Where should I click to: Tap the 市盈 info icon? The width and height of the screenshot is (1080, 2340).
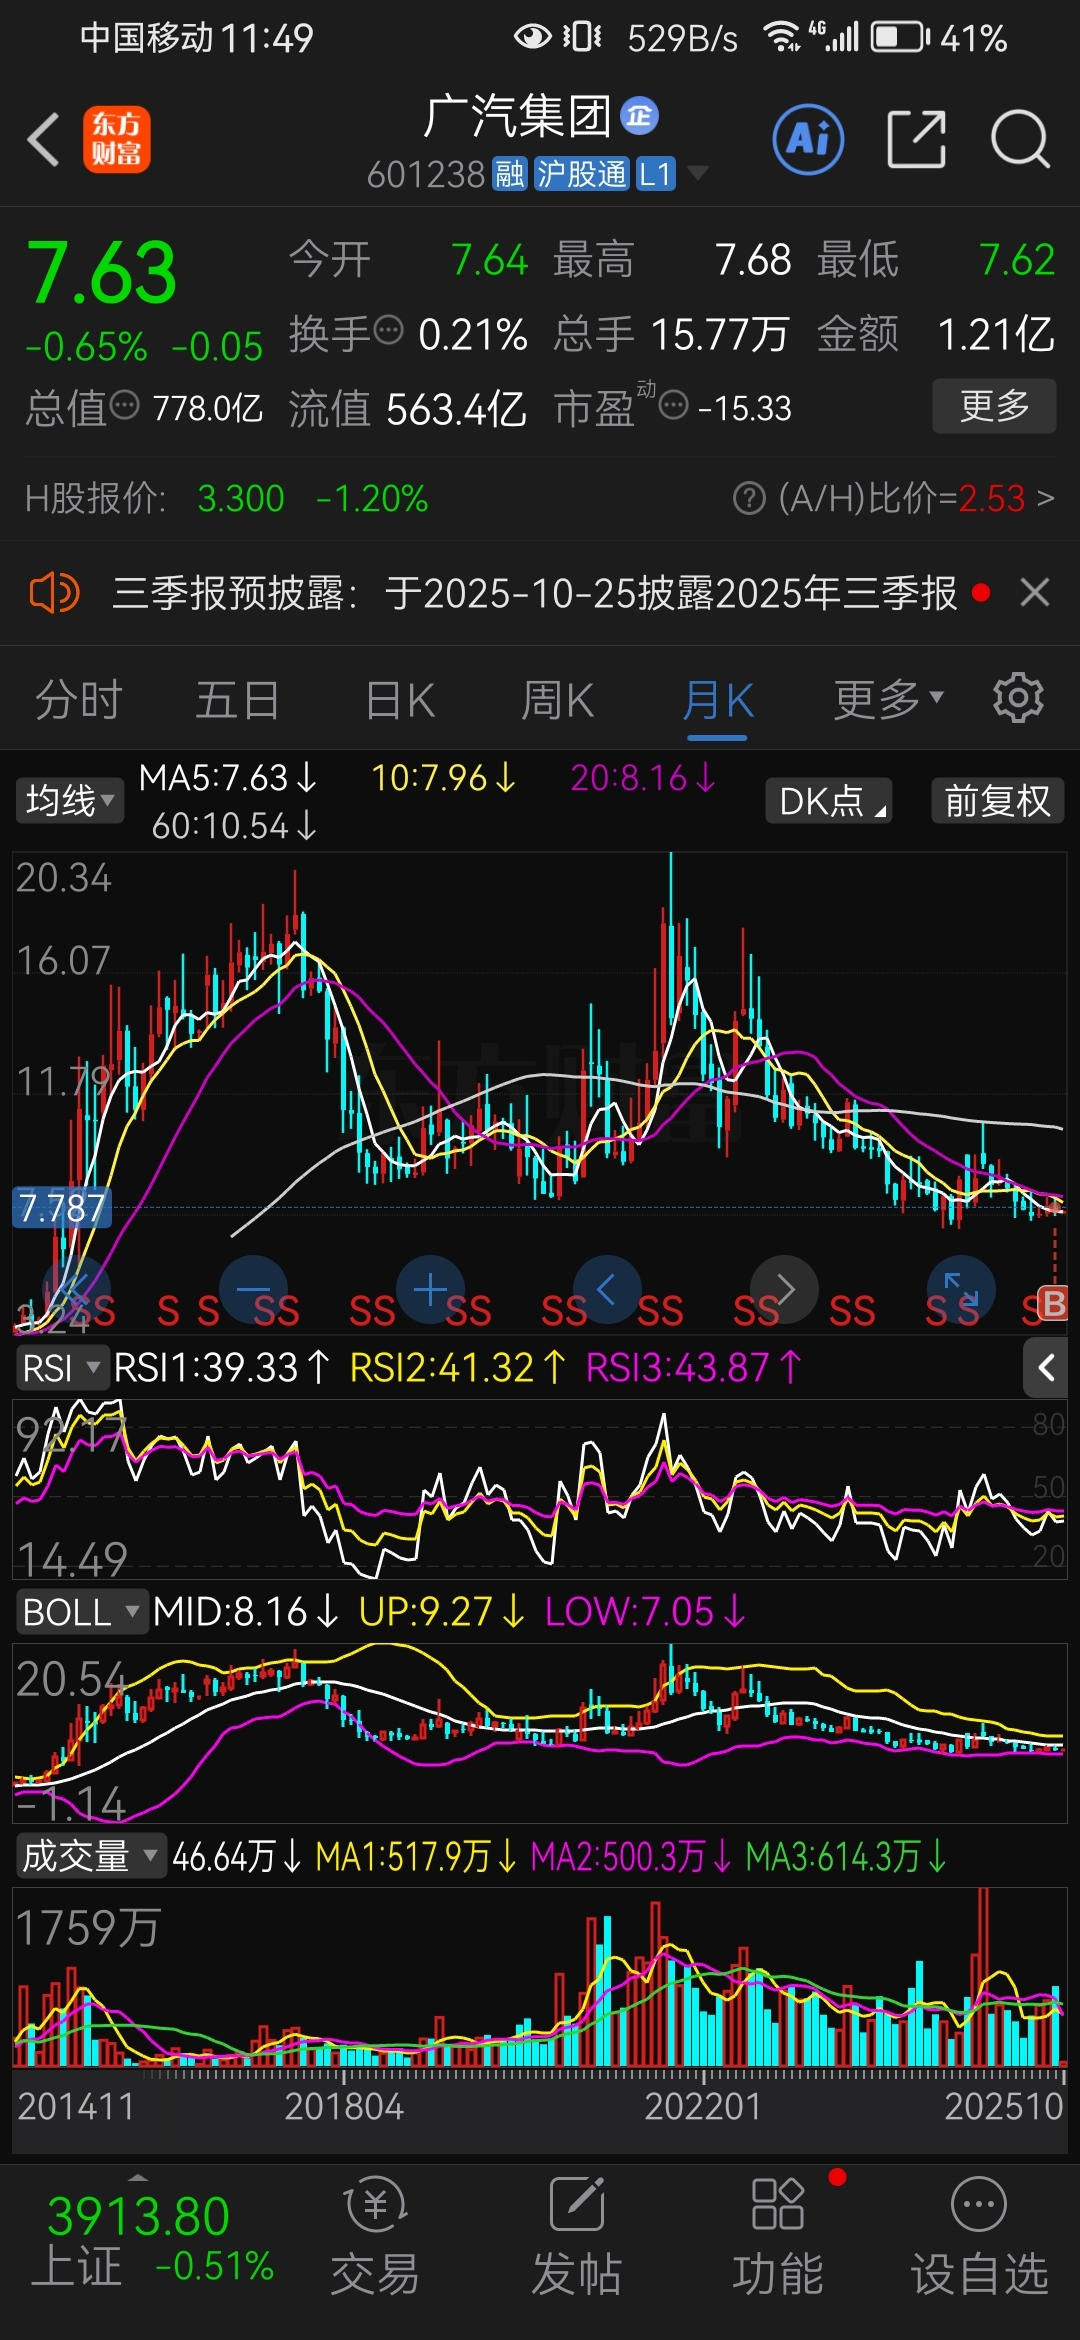pos(674,405)
